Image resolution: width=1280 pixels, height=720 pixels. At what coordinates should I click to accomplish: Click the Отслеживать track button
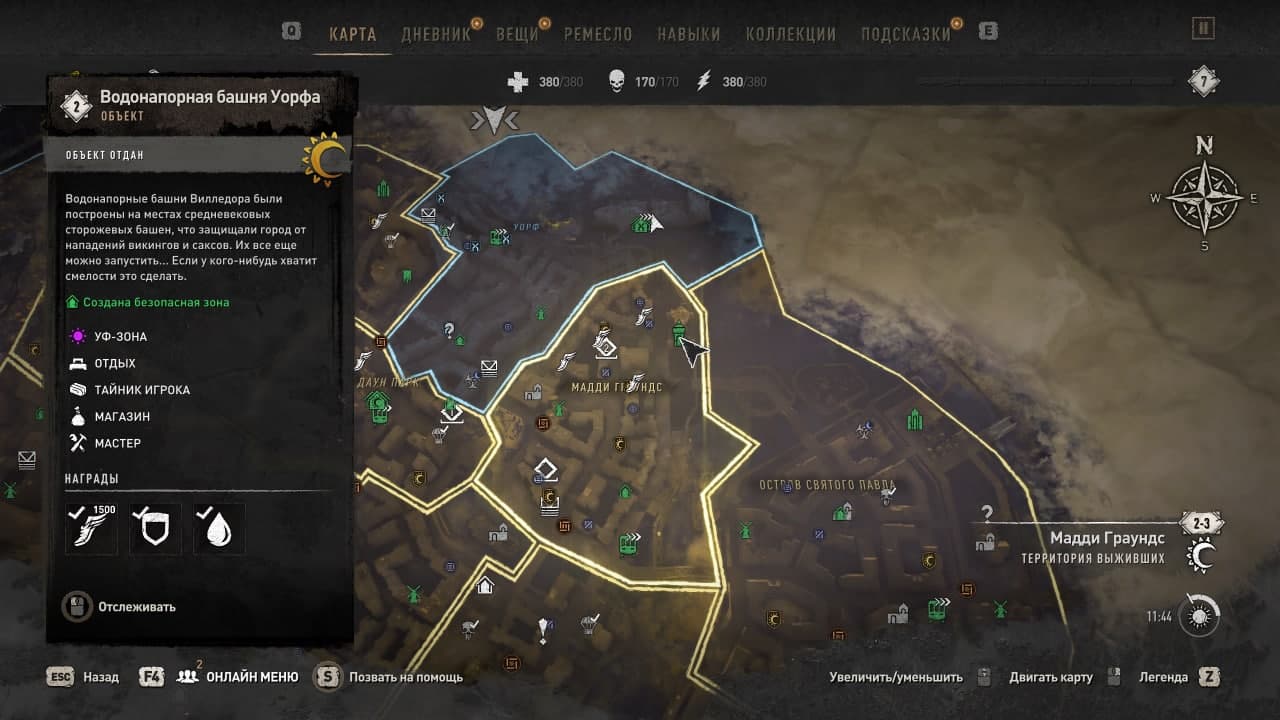pos(120,606)
